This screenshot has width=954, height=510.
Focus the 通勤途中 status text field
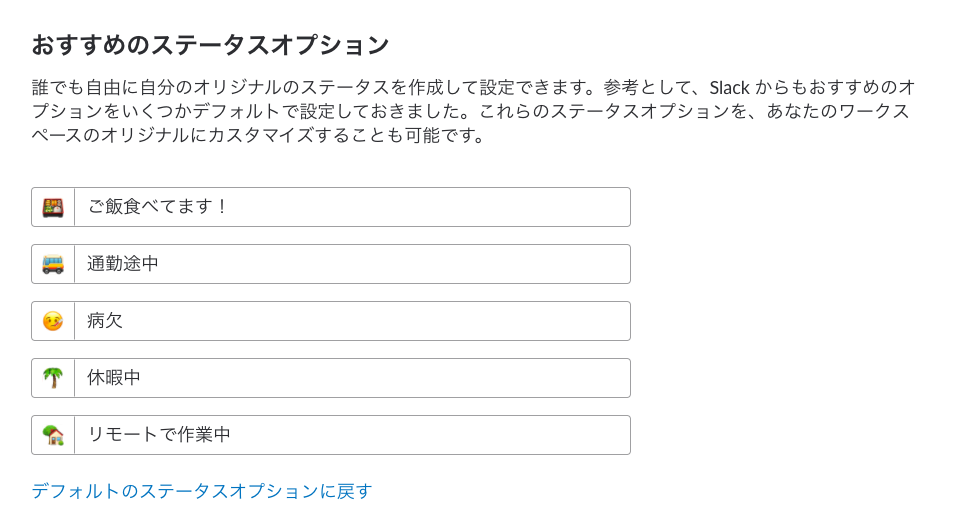tap(352, 264)
